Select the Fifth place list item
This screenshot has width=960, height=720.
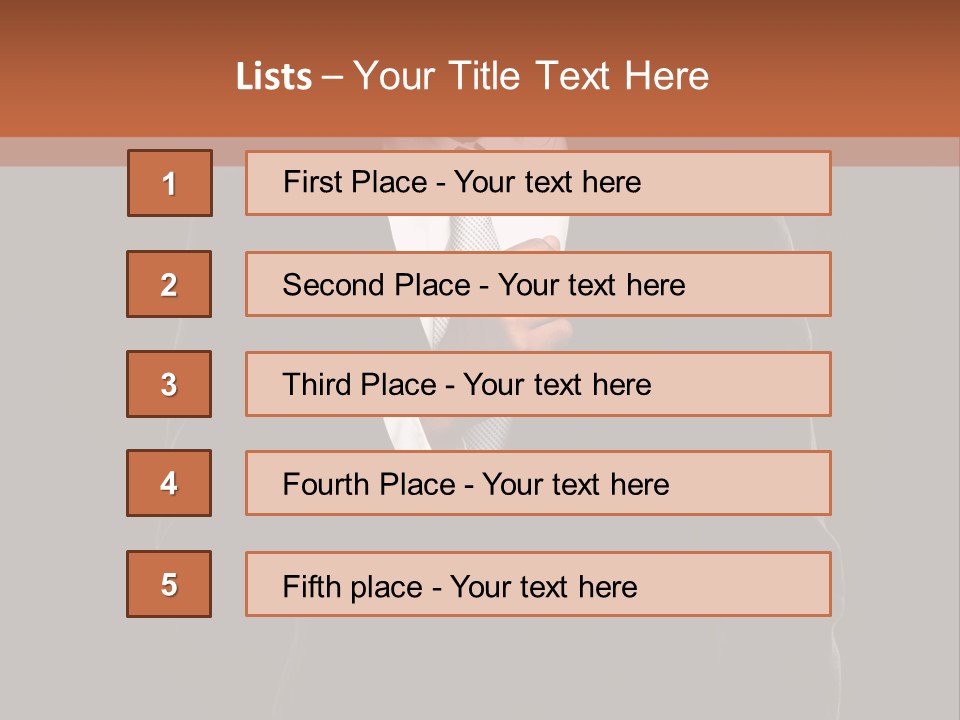[x=538, y=584]
